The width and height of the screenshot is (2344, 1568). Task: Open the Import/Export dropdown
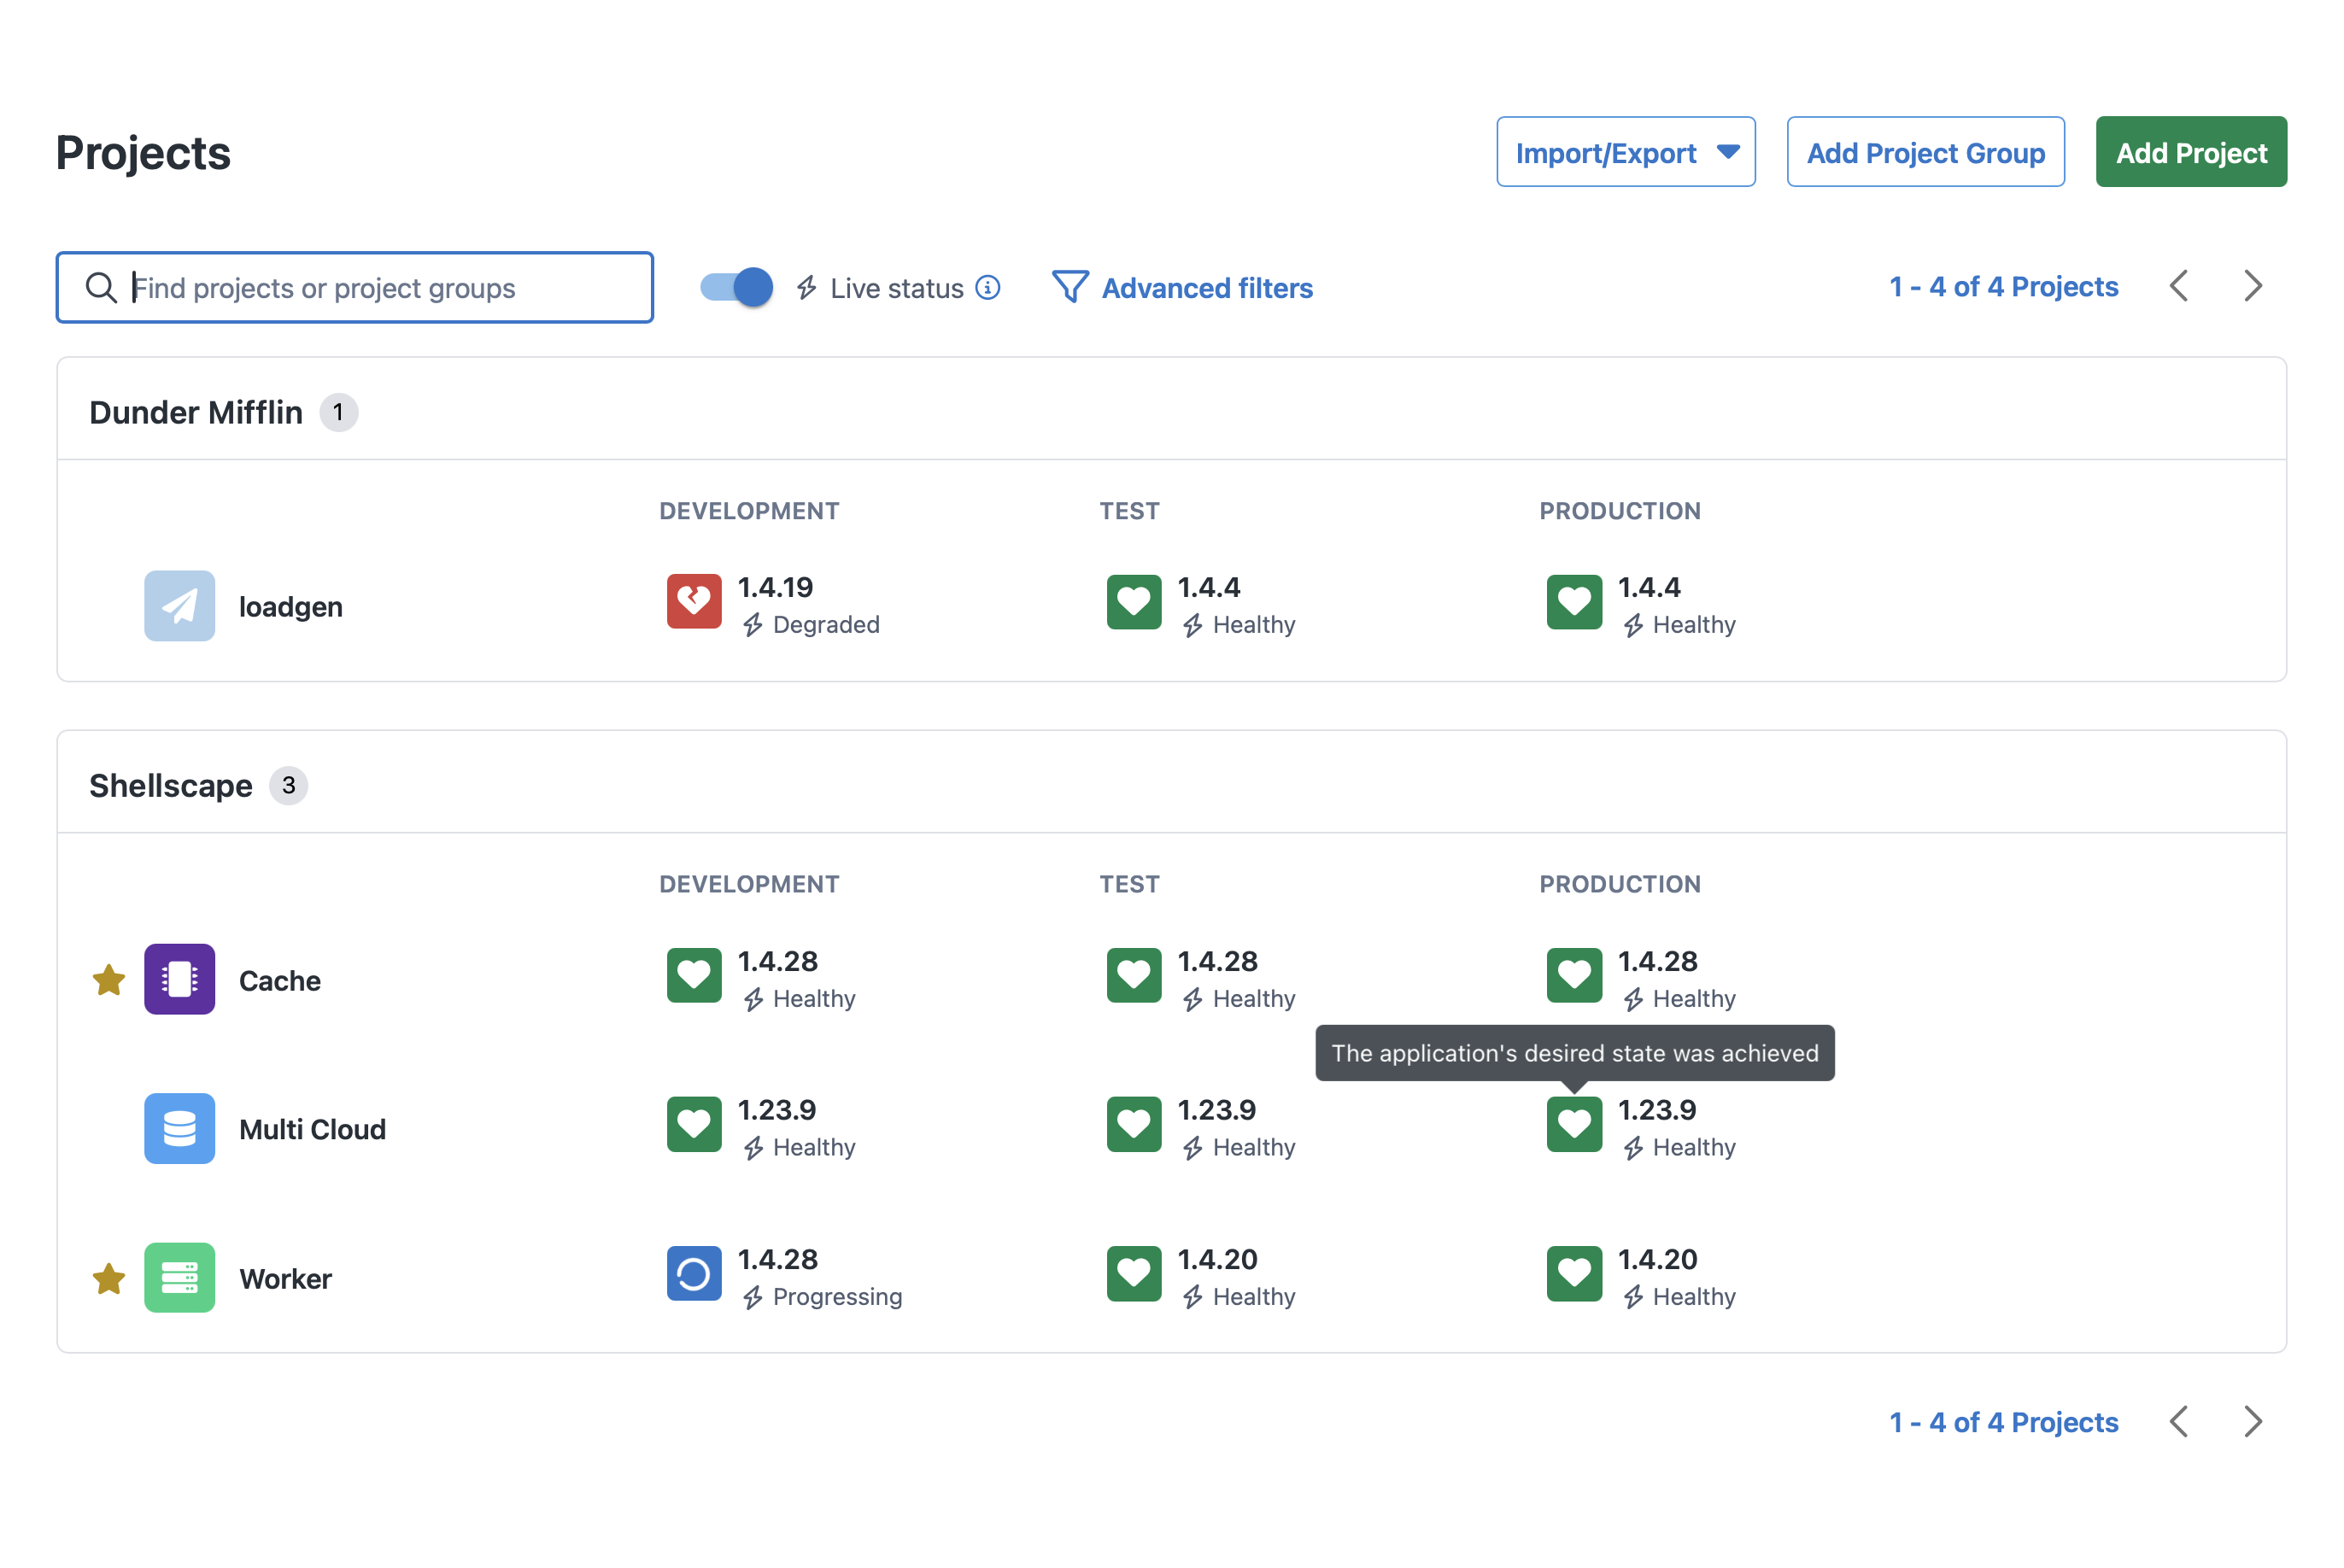point(1625,152)
